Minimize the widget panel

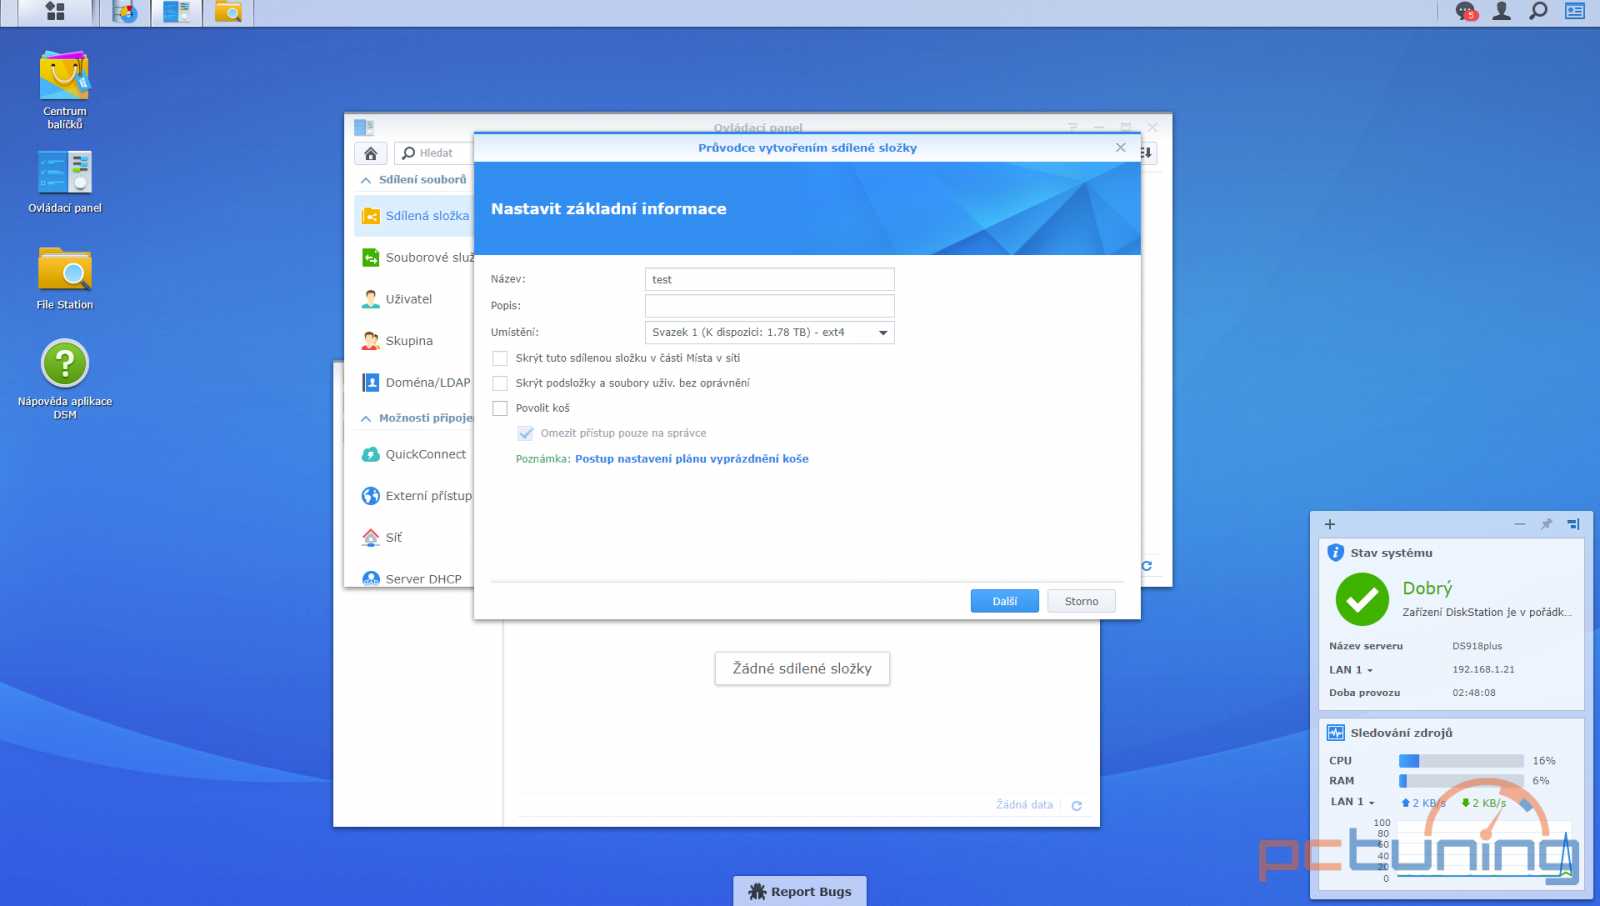click(1520, 524)
